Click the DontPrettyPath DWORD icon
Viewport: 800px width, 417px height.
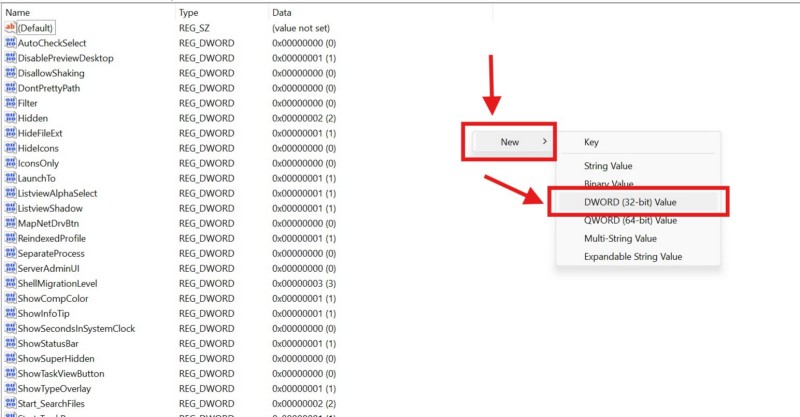(10, 88)
